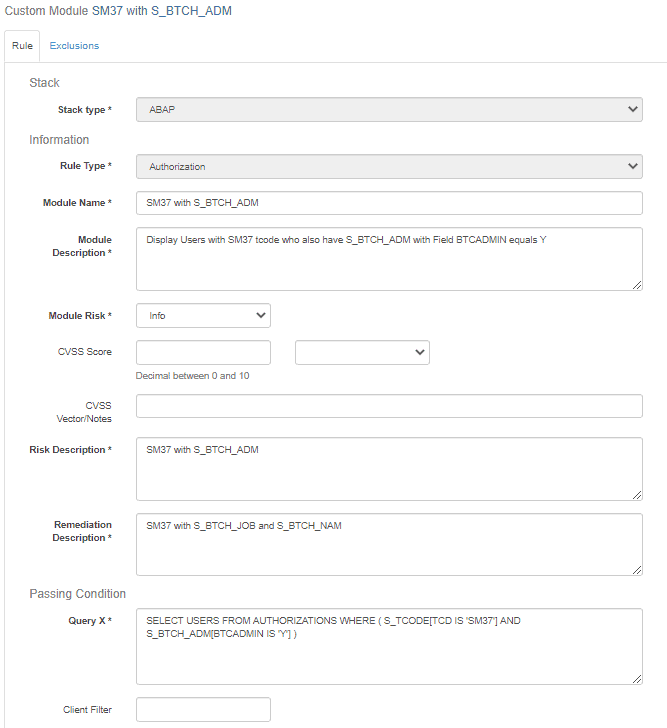
Task: Click the Module Name label
Action: click(77, 203)
